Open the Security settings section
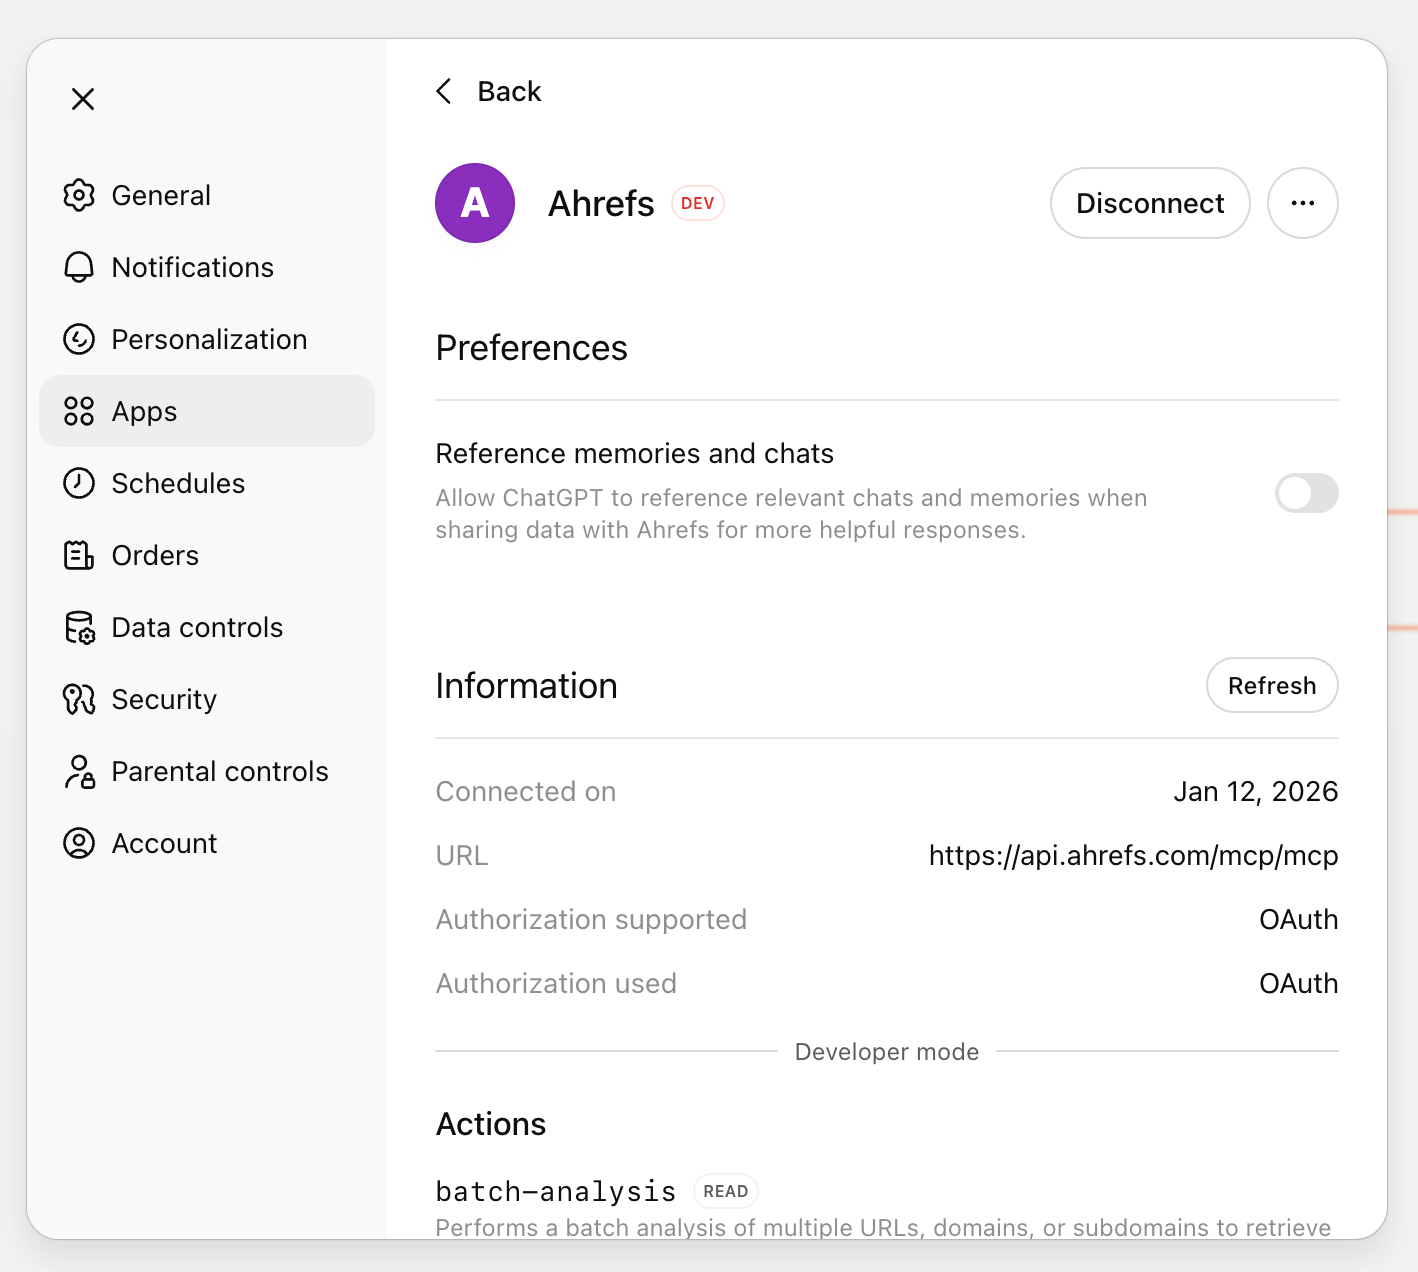Viewport: 1418px width, 1272px height. tap(164, 699)
